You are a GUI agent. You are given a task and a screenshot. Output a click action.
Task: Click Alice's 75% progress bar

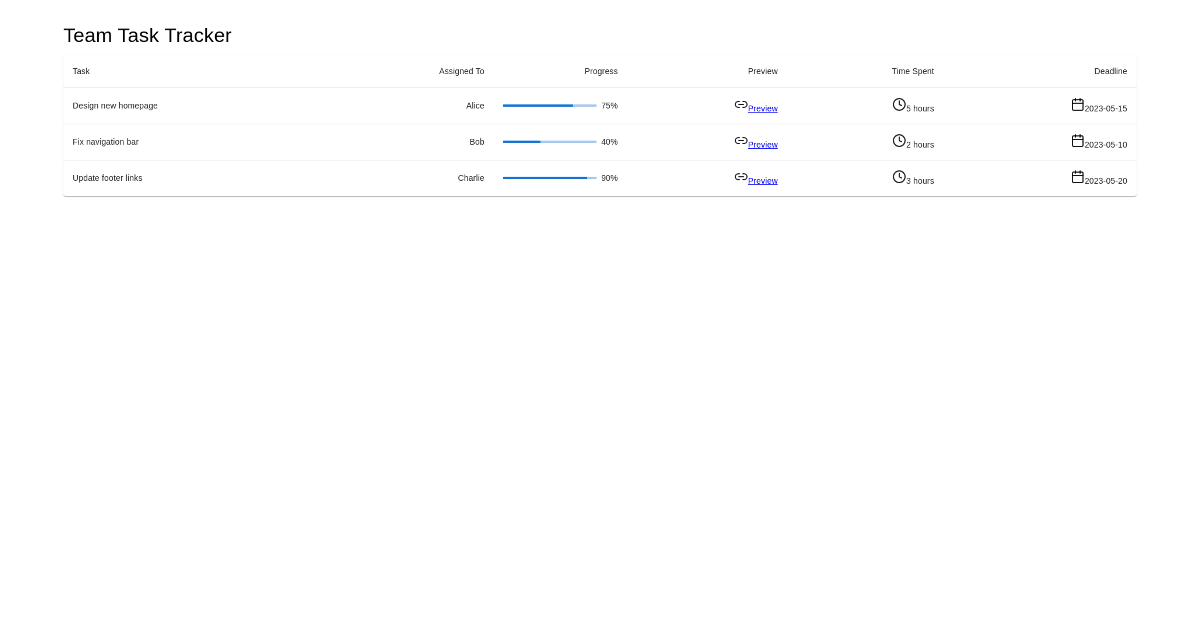pos(549,105)
